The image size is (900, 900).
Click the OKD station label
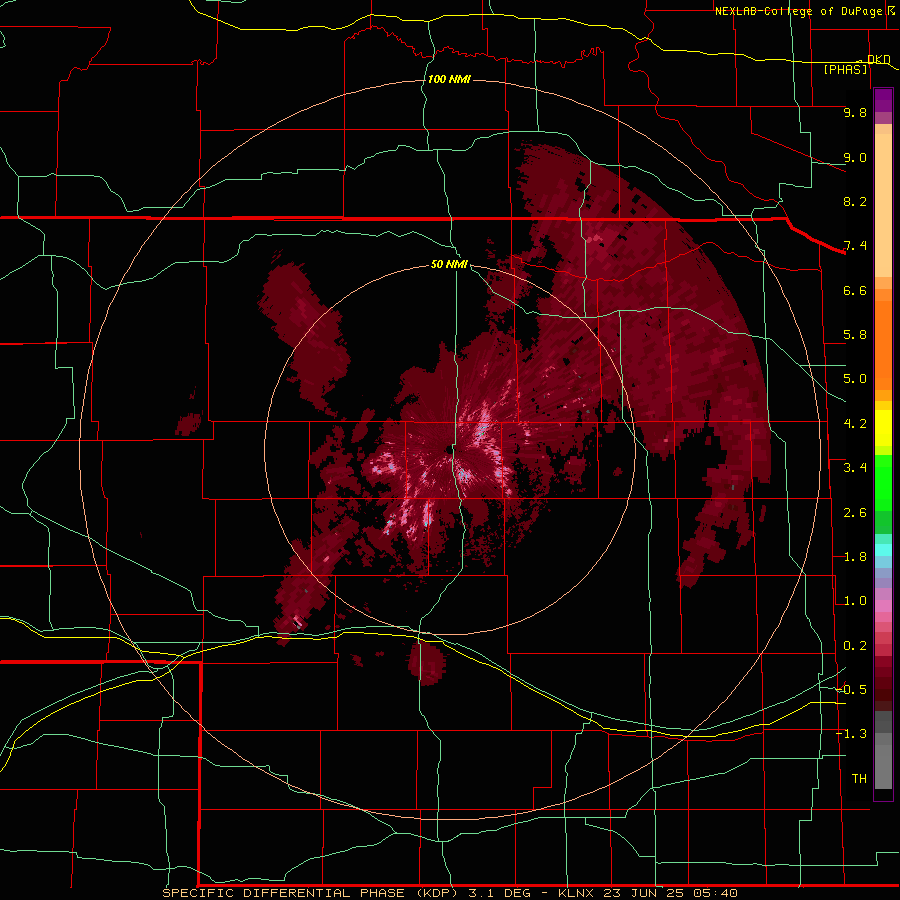point(878,59)
